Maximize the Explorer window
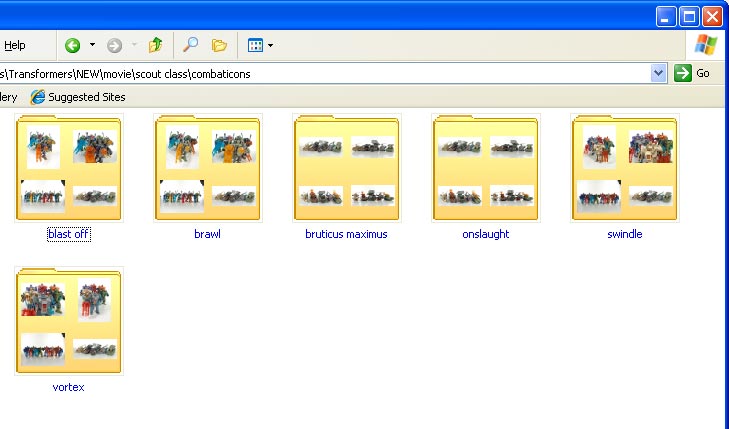 click(x=690, y=16)
